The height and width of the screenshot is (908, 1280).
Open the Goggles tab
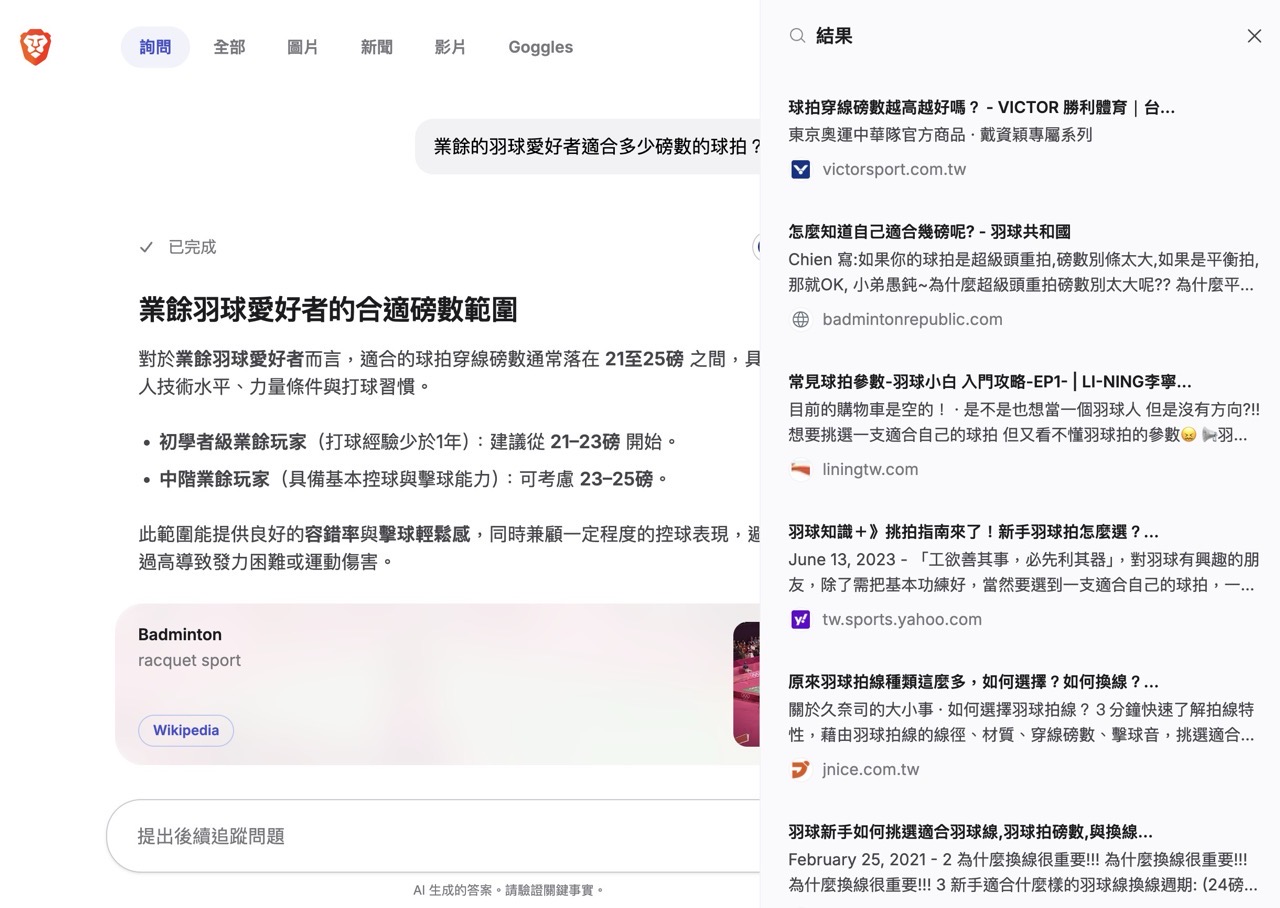click(540, 47)
